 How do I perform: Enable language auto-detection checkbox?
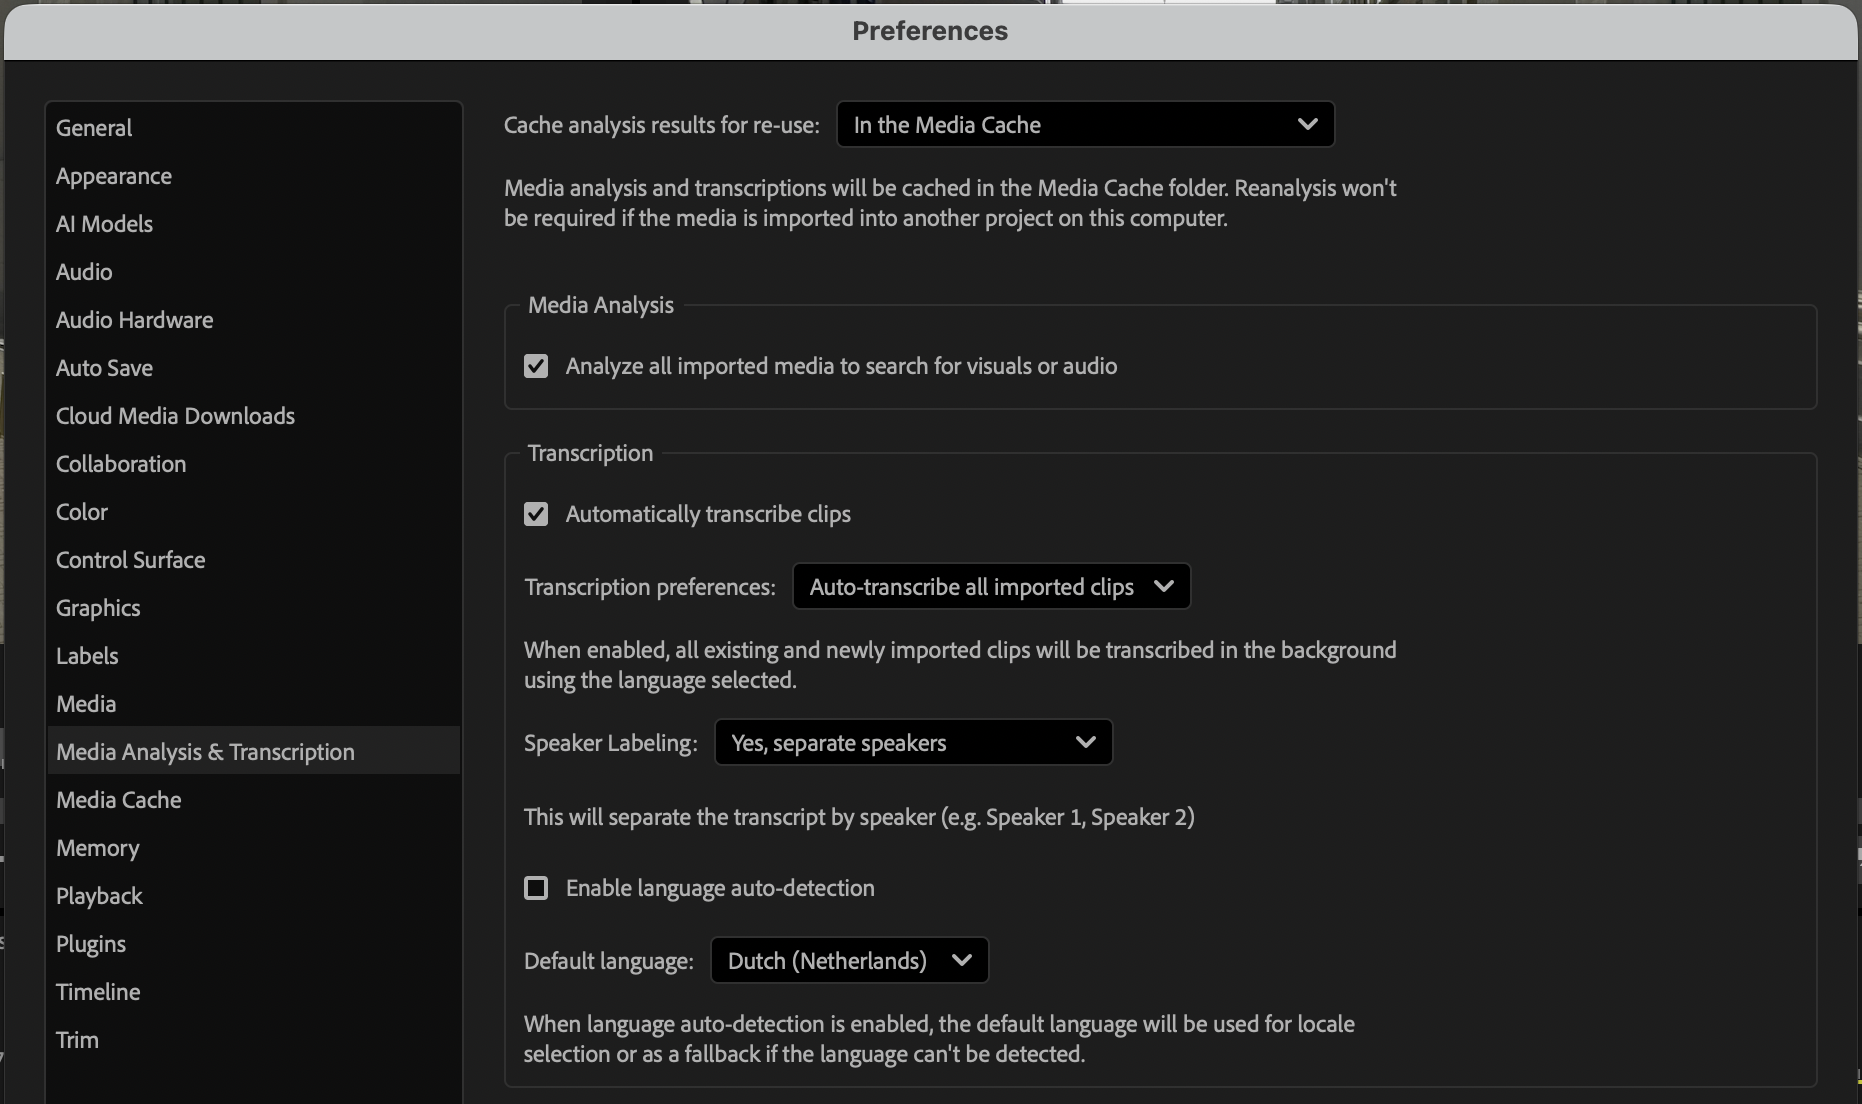[x=536, y=888]
